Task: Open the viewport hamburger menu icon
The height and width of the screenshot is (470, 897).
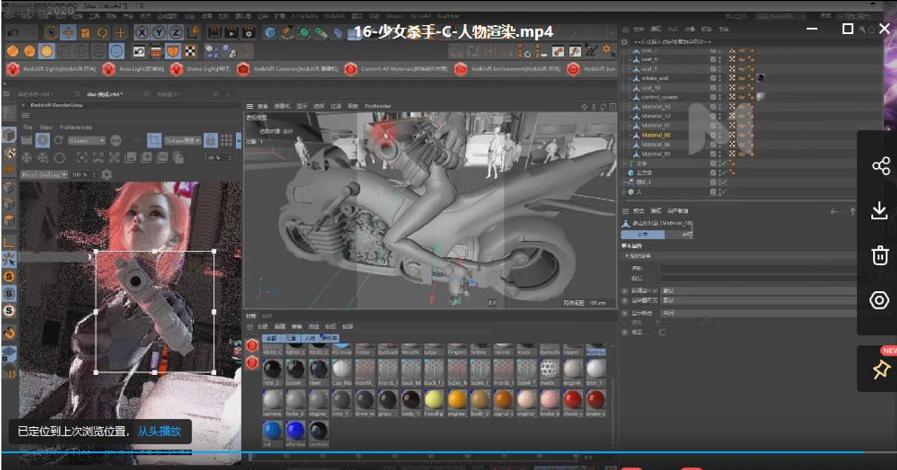Action: (x=249, y=106)
